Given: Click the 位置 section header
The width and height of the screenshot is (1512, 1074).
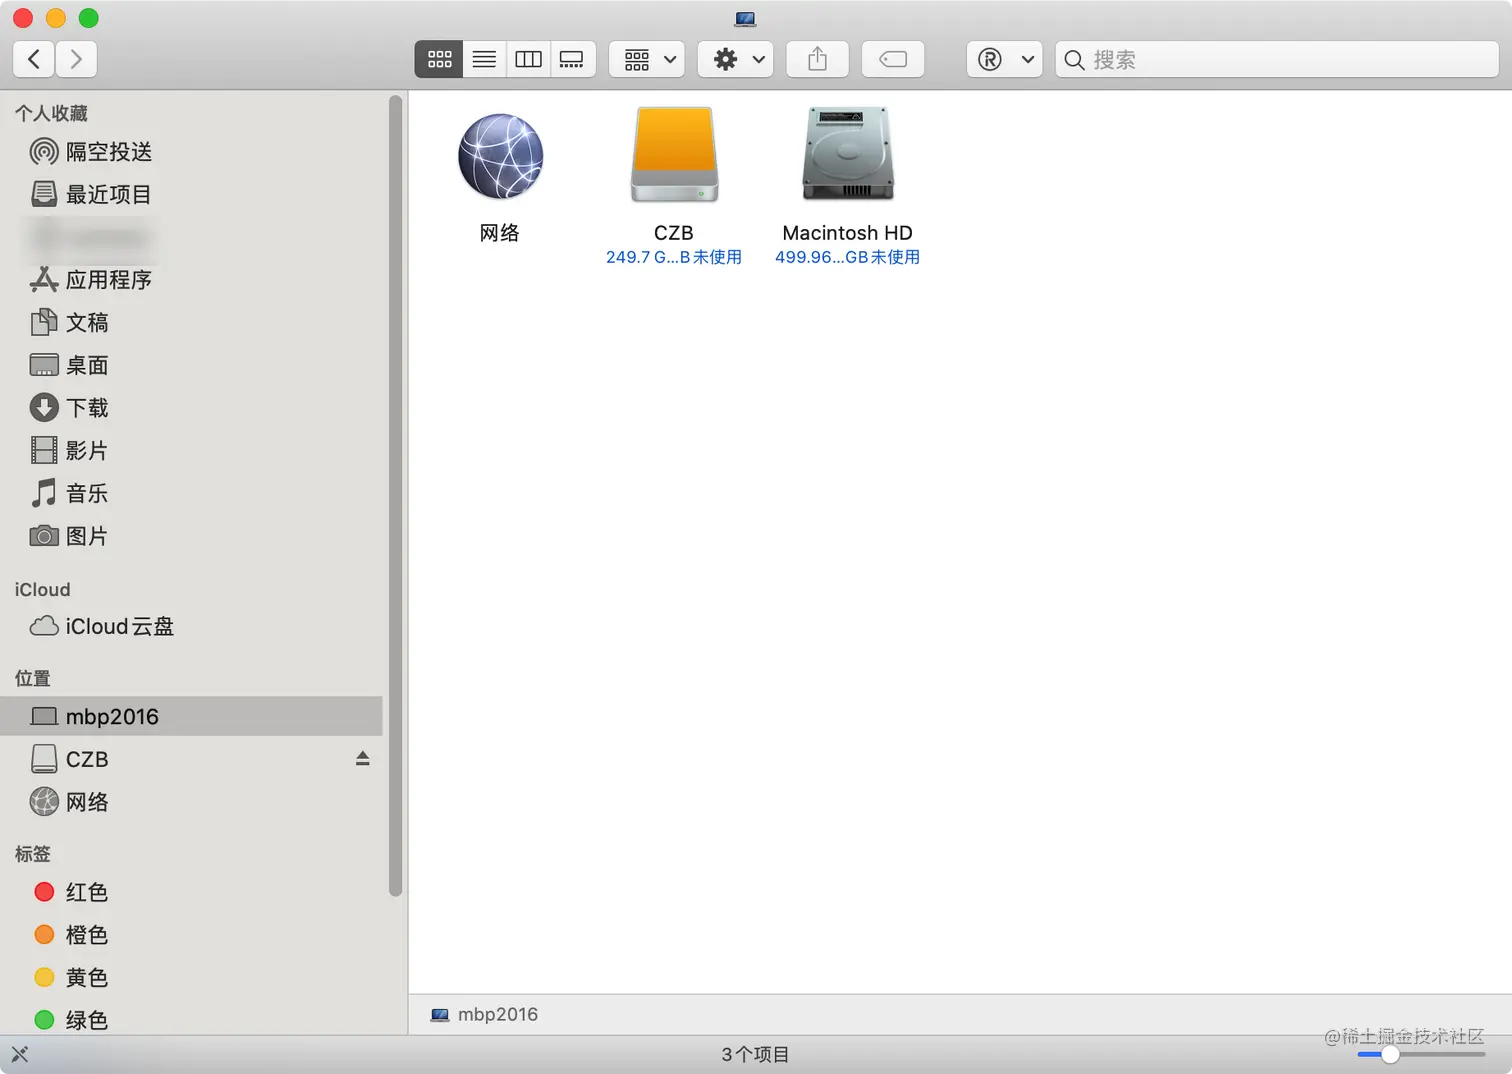Looking at the screenshot, I should tap(32, 678).
